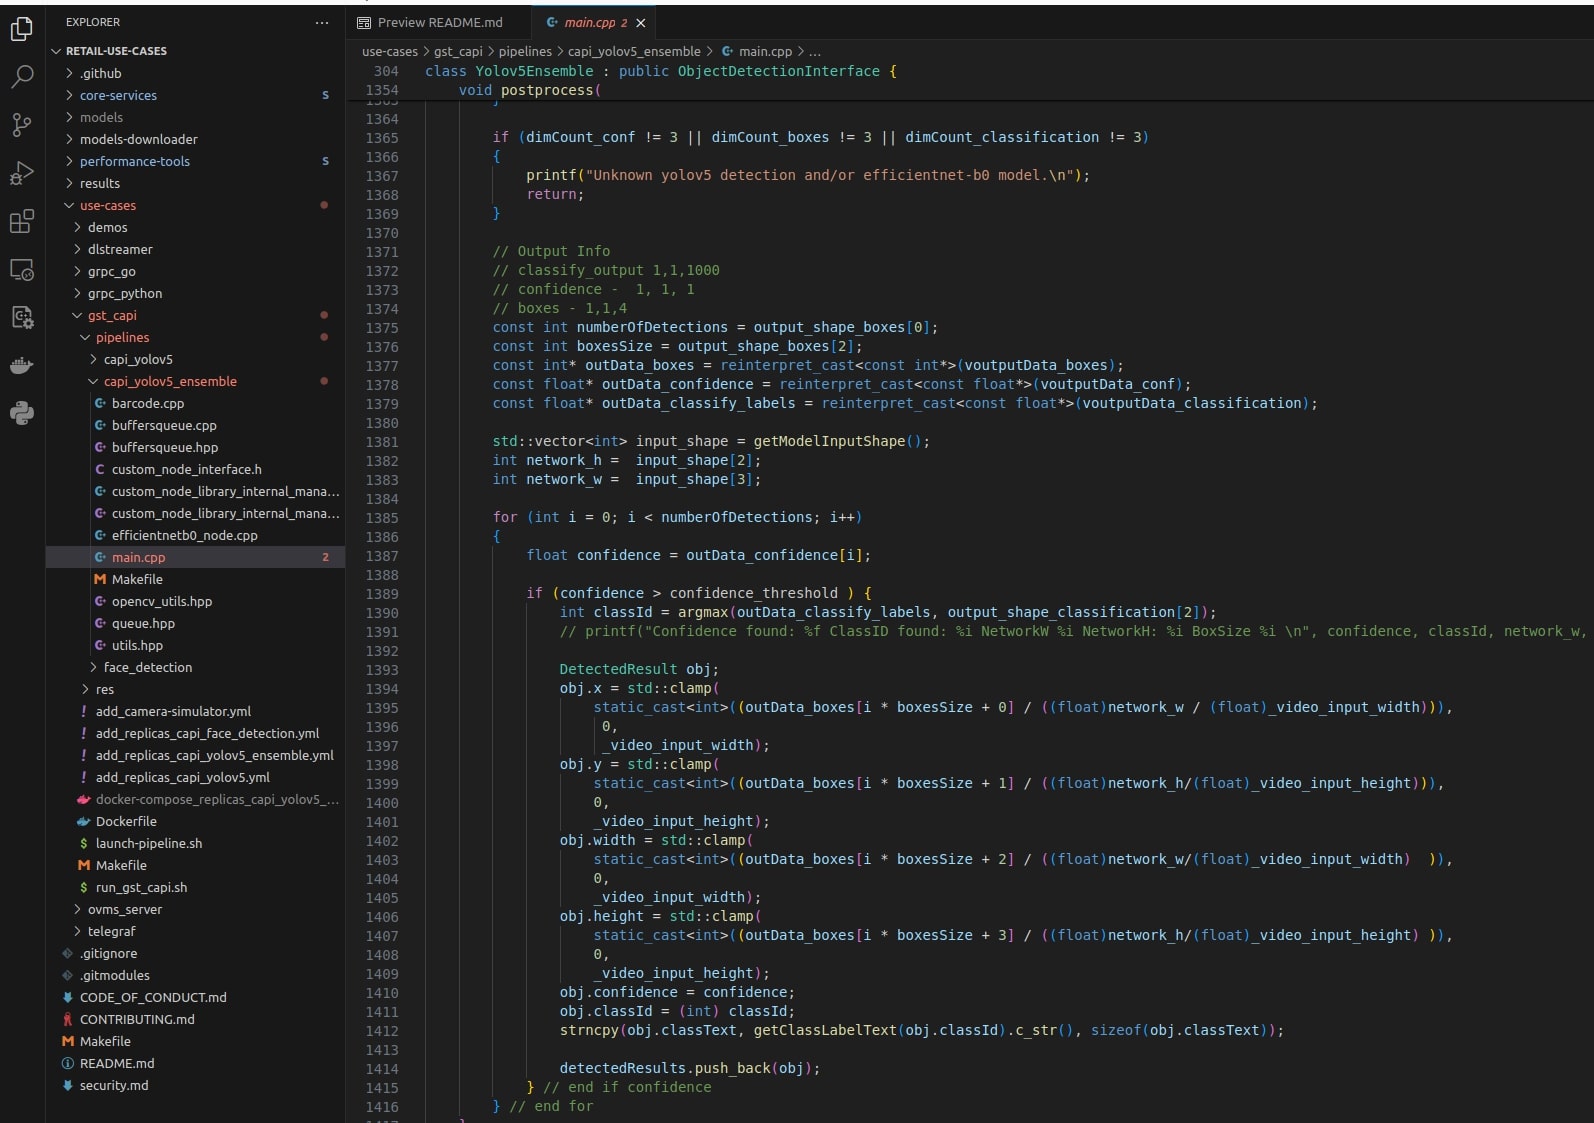Image resolution: width=1594 pixels, height=1123 pixels.
Task: Click the Explorer files icon
Action: click(x=22, y=30)
